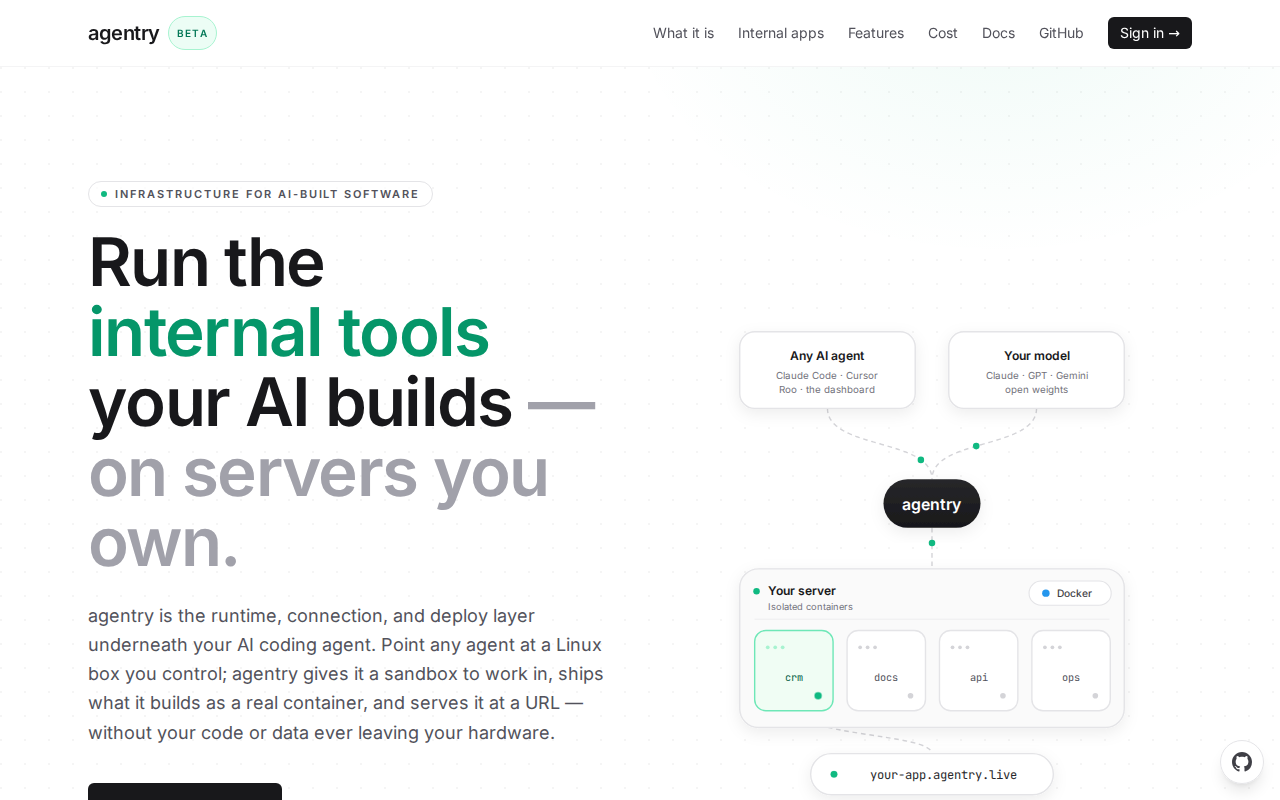Select the Your model card

pyautogui.click(x=1036, y=370)
